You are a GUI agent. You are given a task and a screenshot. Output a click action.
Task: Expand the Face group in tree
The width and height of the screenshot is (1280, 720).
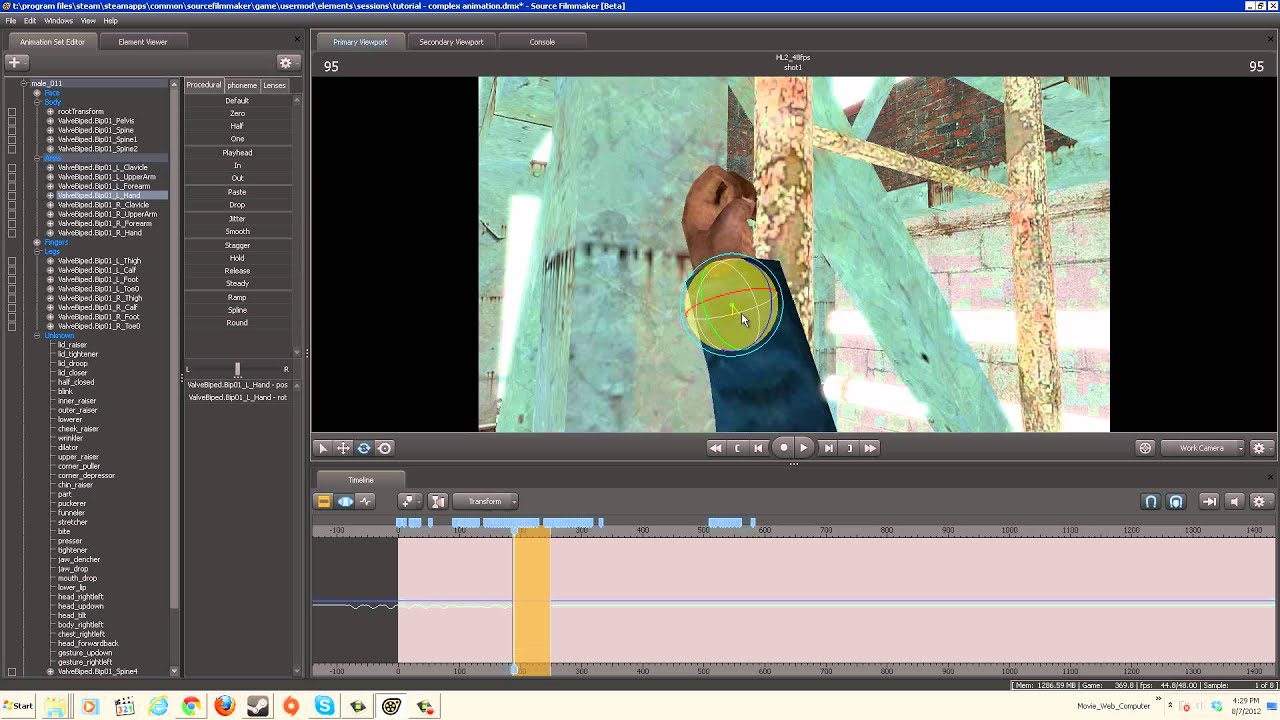click(x=37, y=93)
